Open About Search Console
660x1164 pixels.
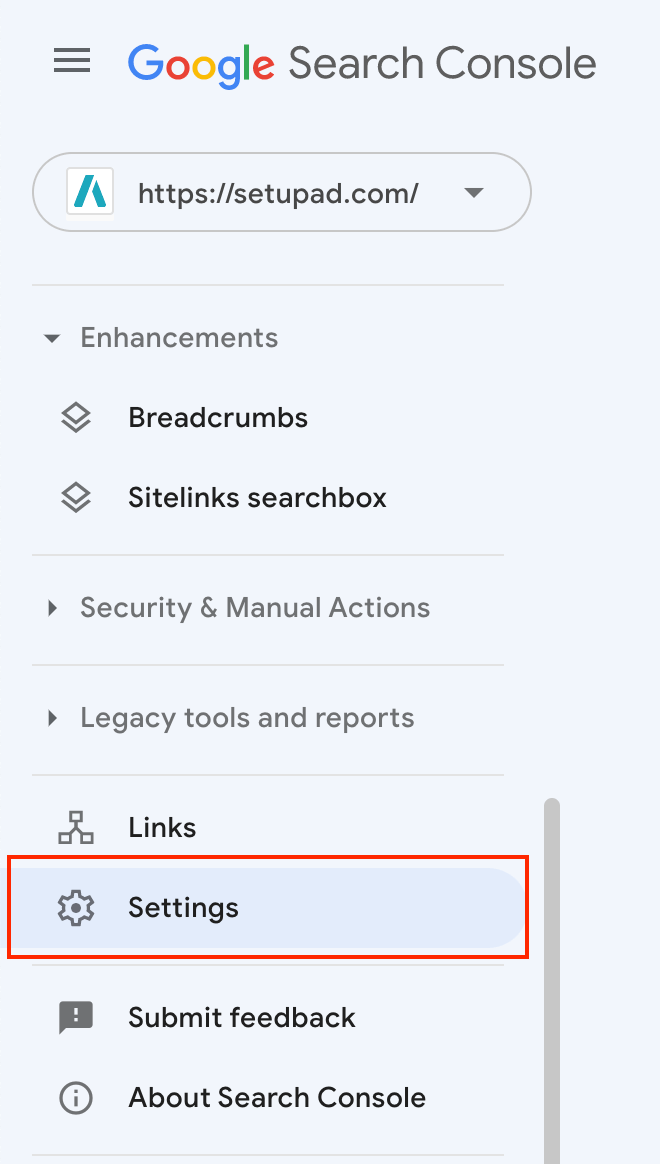tap(277, 1097)
